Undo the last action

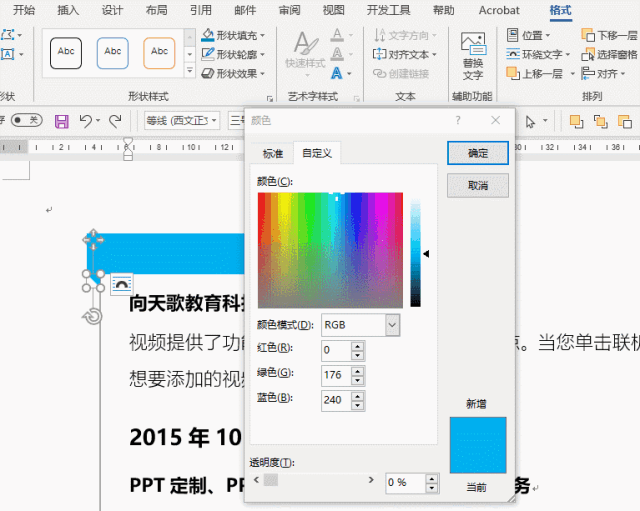tap(86, 121)
